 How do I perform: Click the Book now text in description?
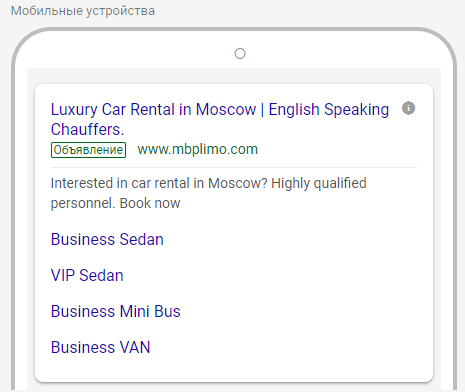tap(150, 203)
